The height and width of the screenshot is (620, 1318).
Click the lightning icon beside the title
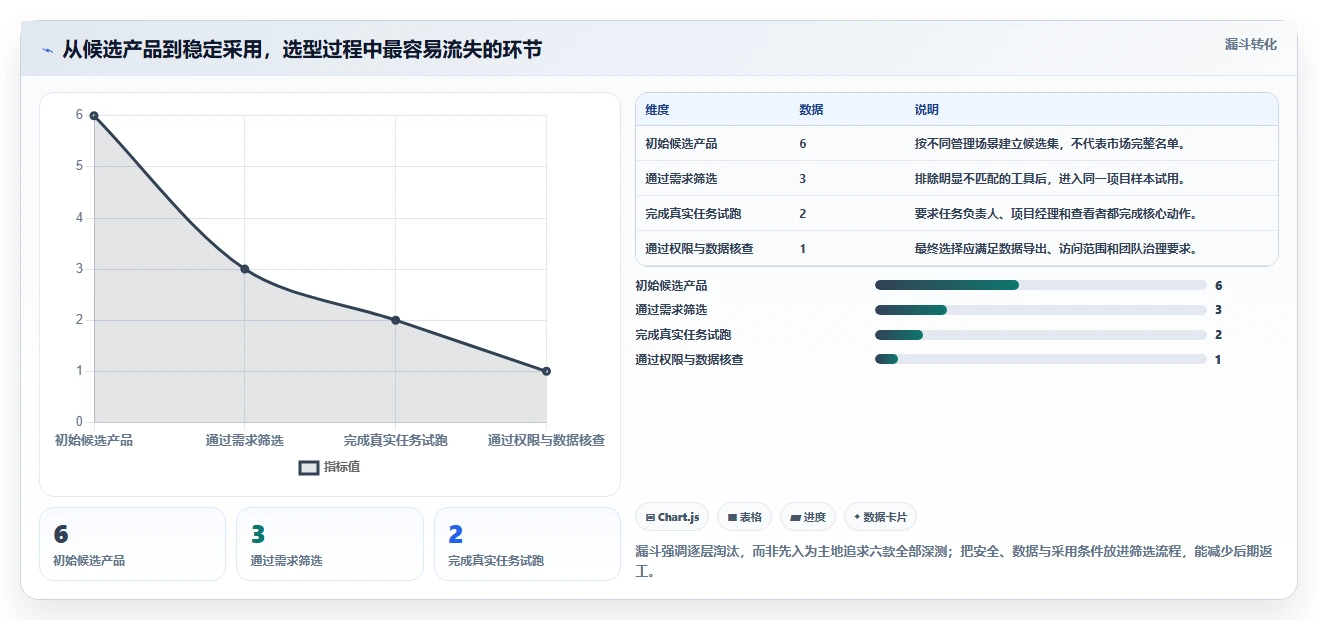tap(47, 50)
